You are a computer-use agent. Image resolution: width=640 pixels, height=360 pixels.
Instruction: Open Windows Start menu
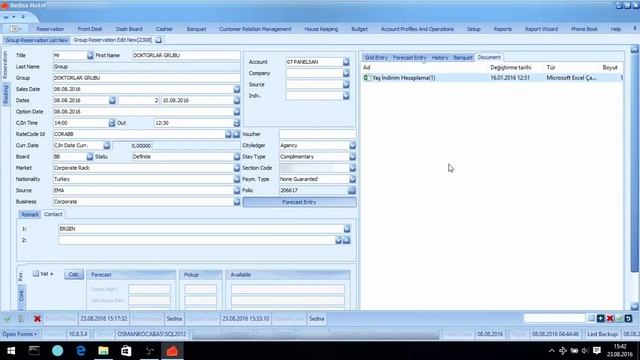pos(11,351)
